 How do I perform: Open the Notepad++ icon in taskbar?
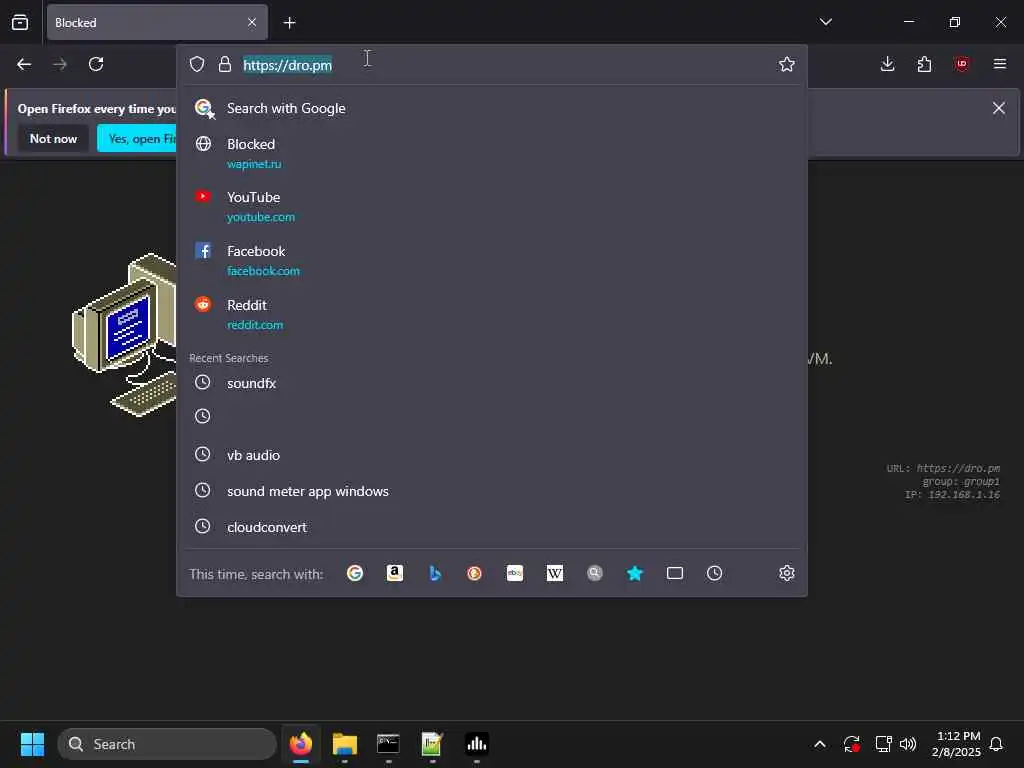(432, 744)
